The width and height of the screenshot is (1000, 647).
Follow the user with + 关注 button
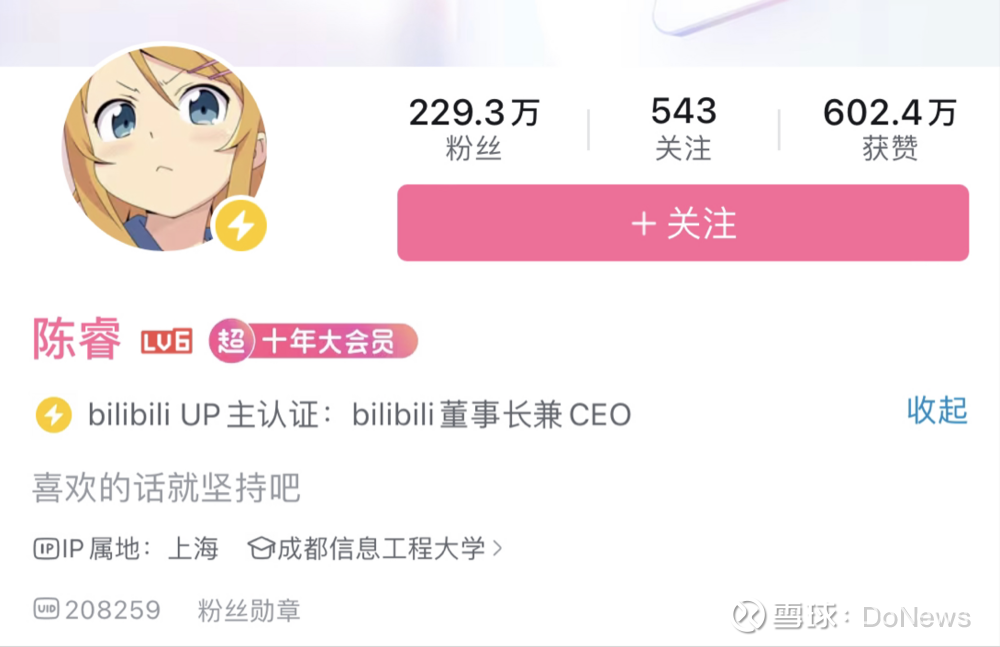[683, 223]
